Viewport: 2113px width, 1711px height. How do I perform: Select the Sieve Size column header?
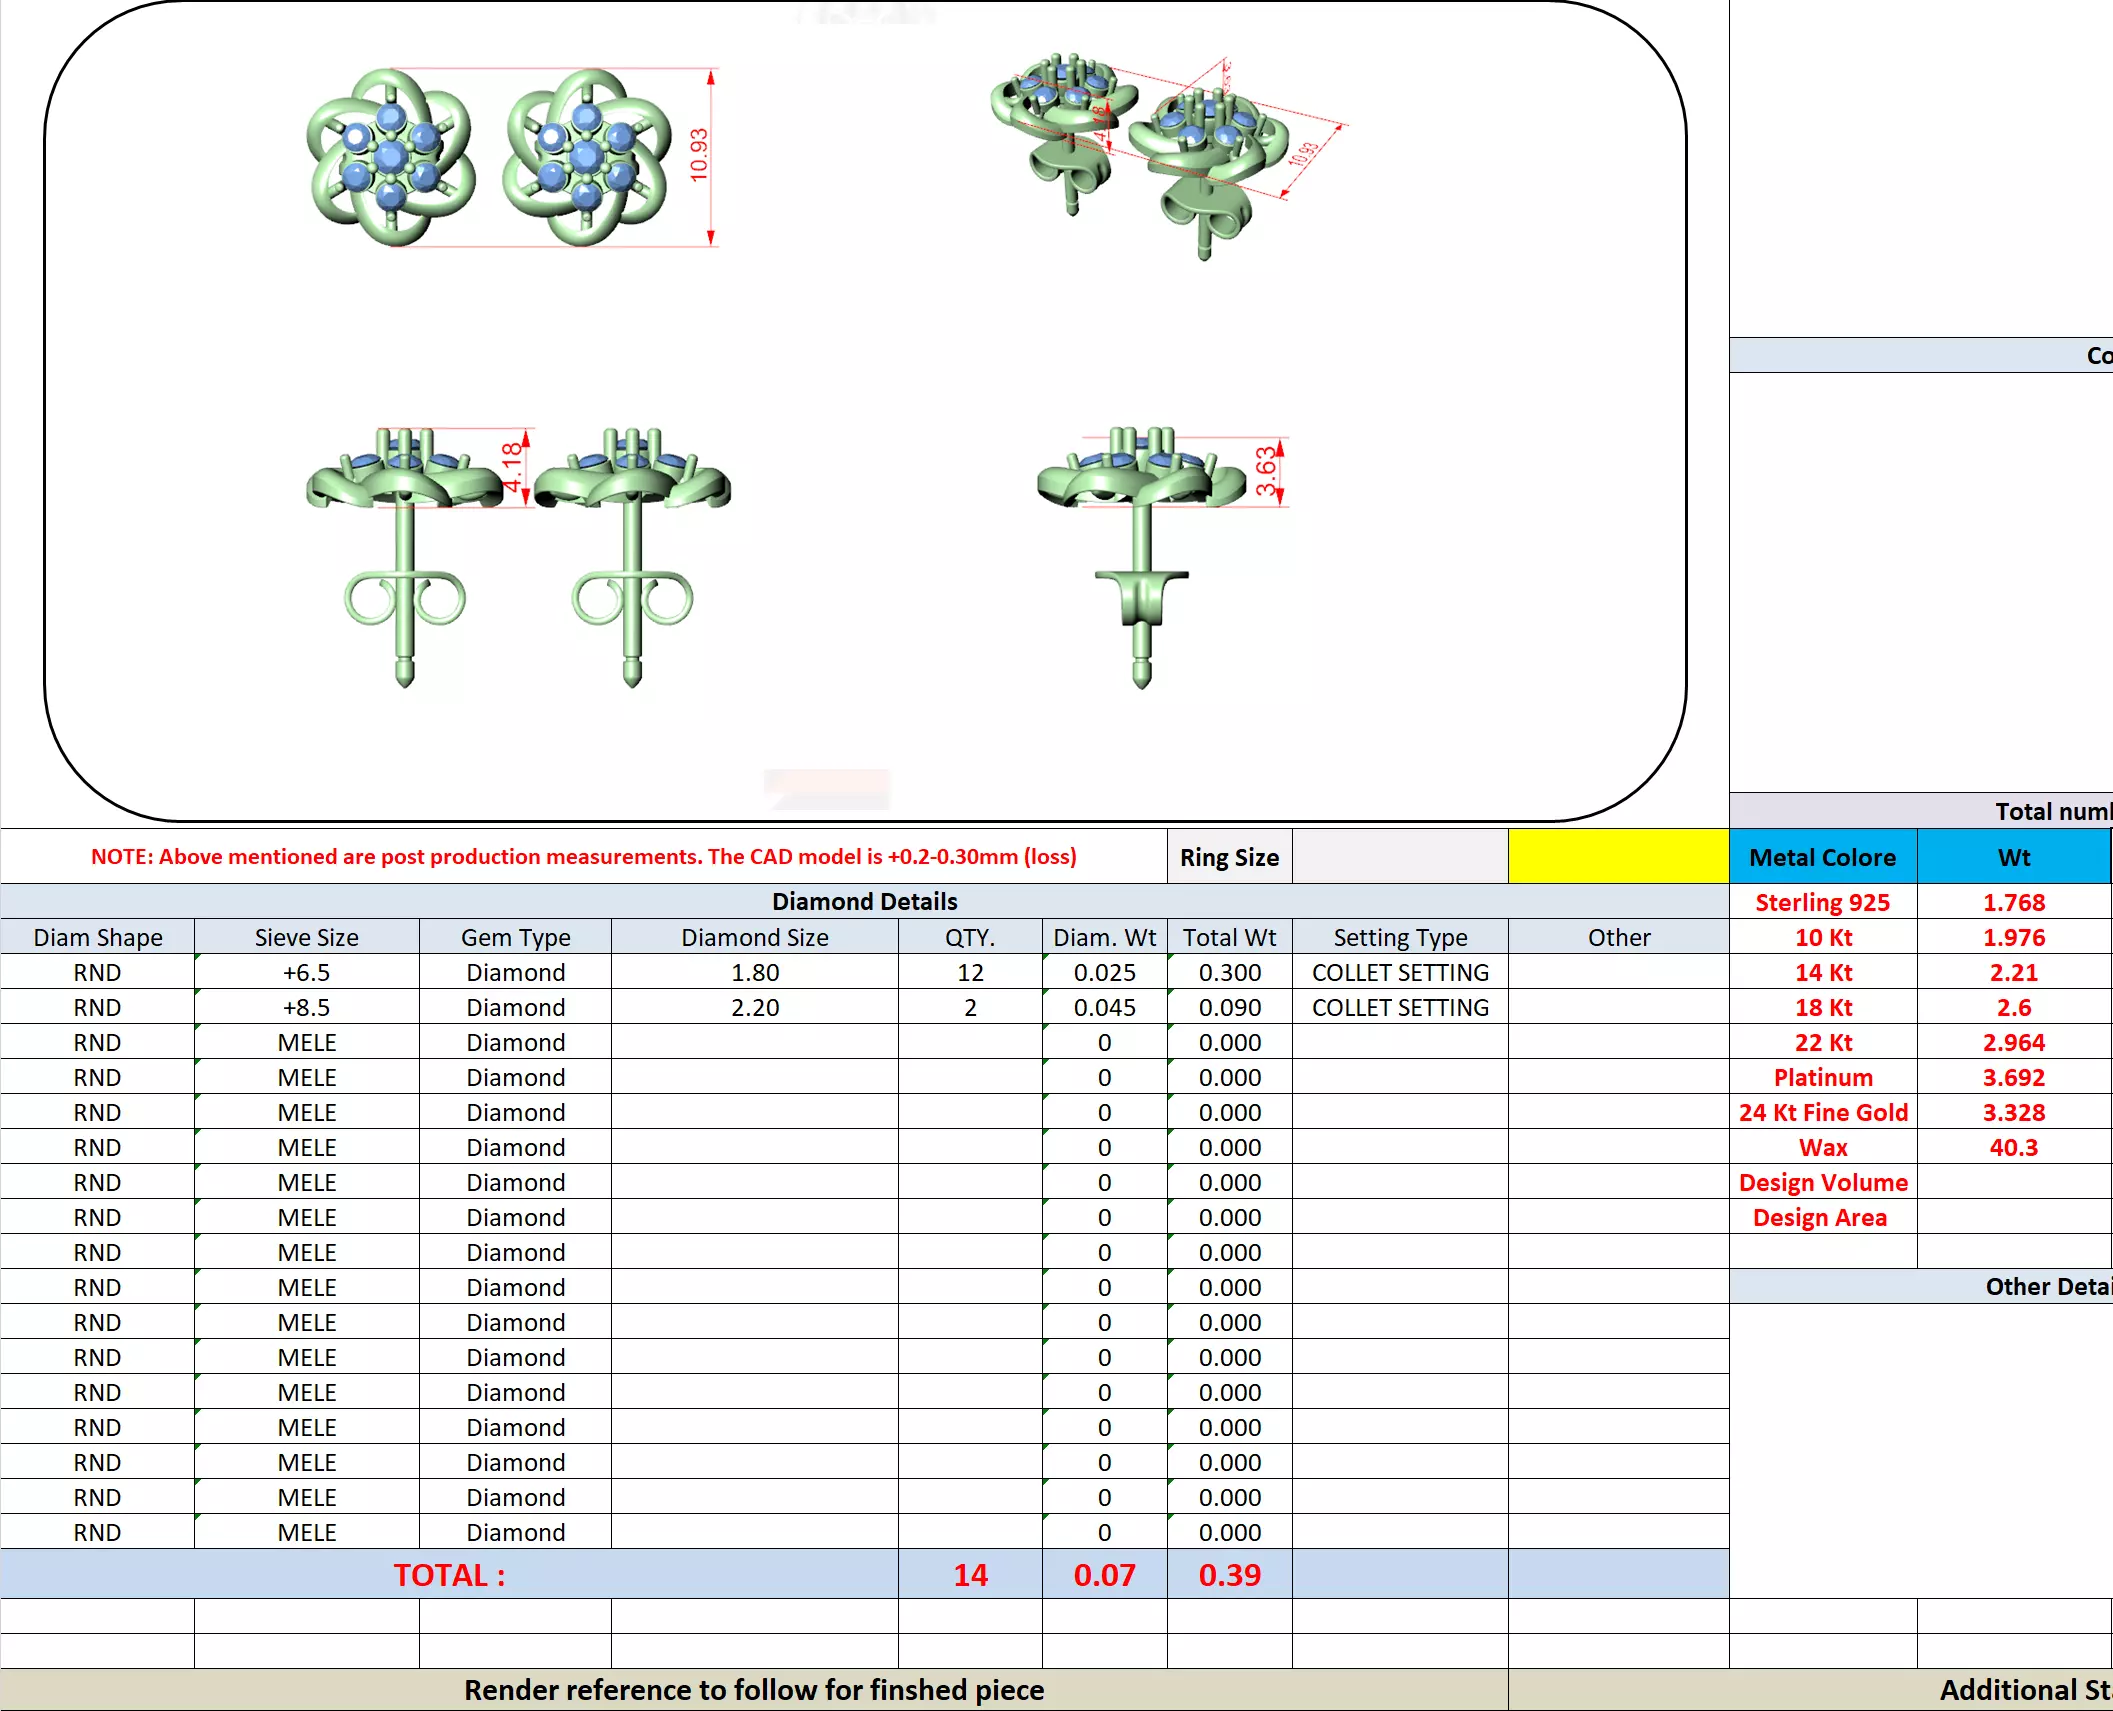(307, 937)
